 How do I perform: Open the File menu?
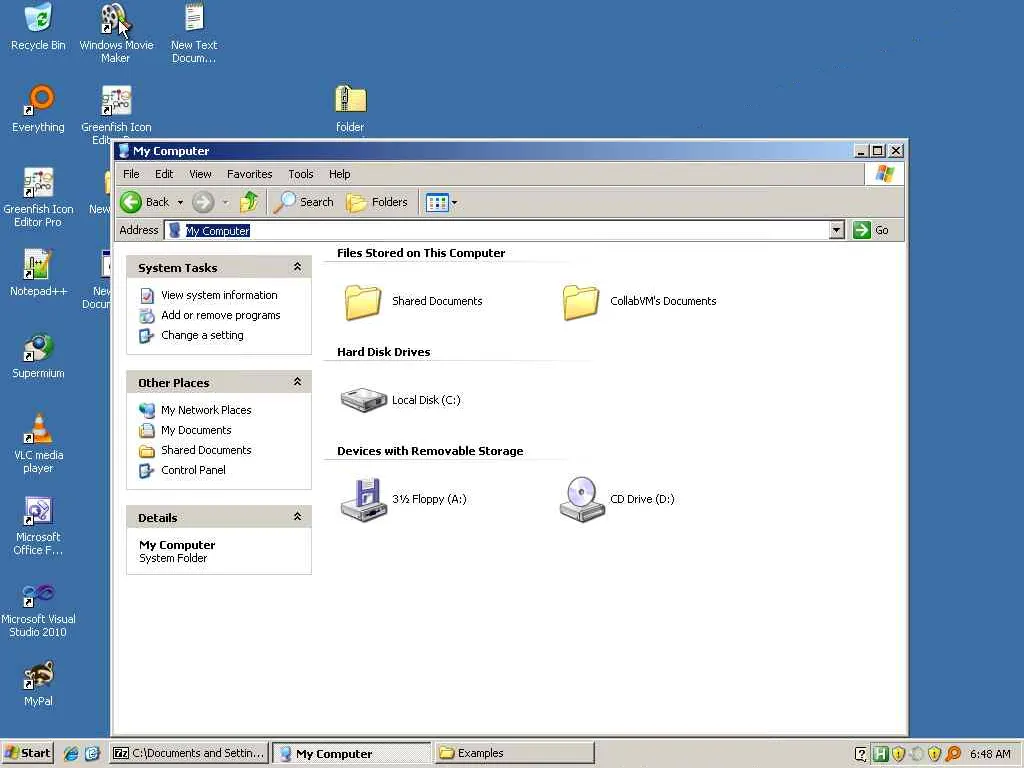(131, 174)
